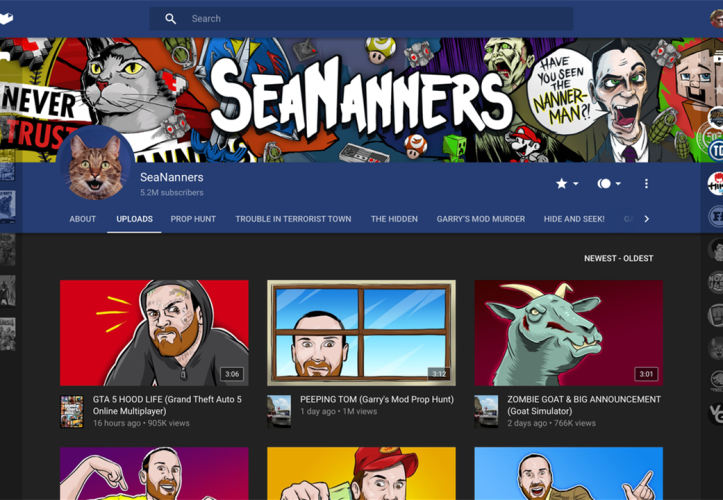Select the UPLOADS tab
The height and width of the screenshot is (500, 723).
pyautogui.click(x=134, y=219)
